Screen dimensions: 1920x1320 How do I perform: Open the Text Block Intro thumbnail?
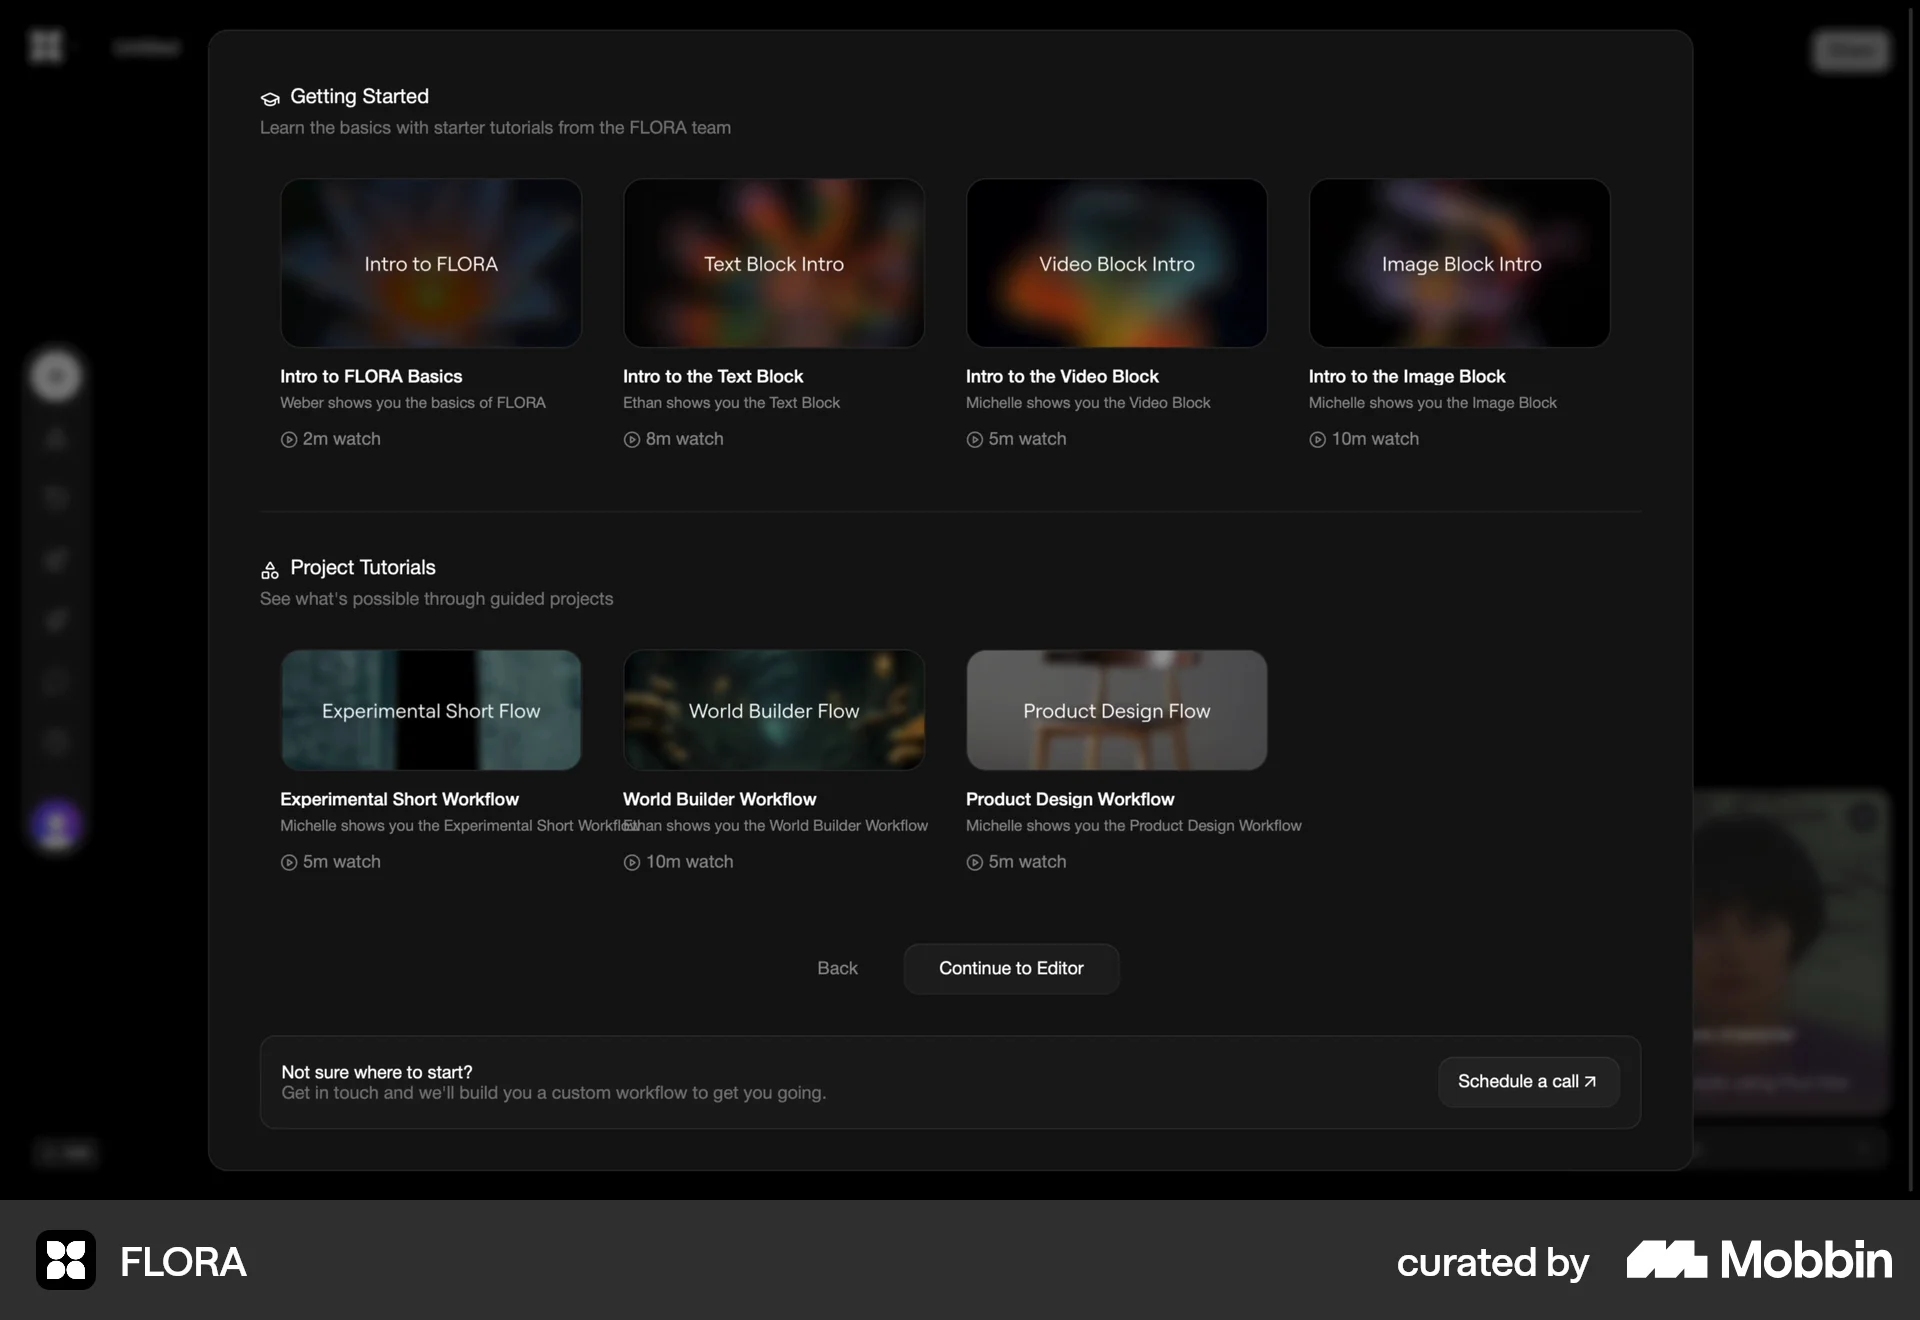point(774,263)
